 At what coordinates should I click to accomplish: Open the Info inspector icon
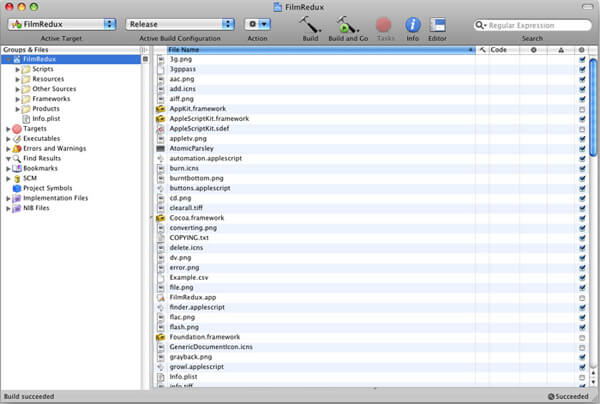coord(412,23)
